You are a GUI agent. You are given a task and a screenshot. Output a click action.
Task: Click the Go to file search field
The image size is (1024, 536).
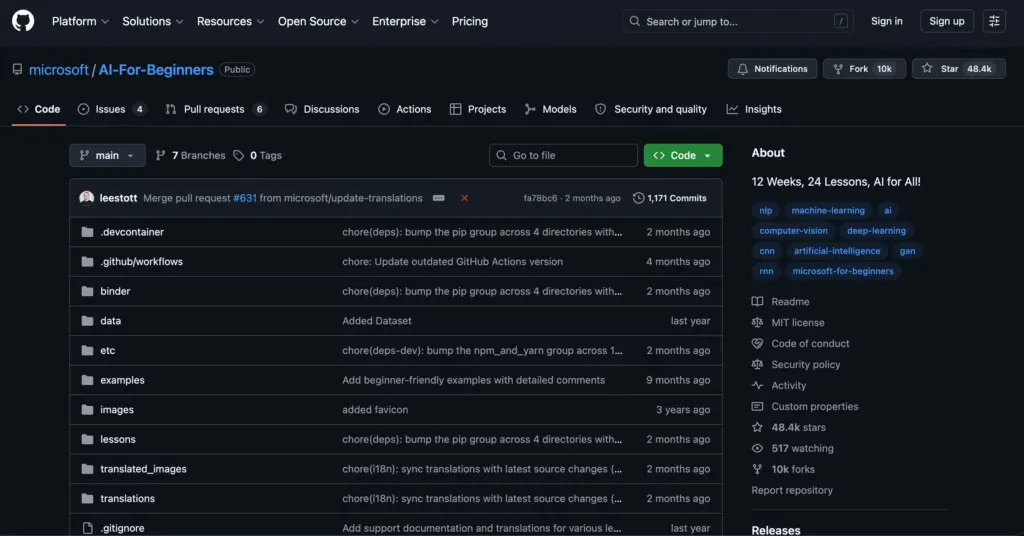click(x=563, y=155)
